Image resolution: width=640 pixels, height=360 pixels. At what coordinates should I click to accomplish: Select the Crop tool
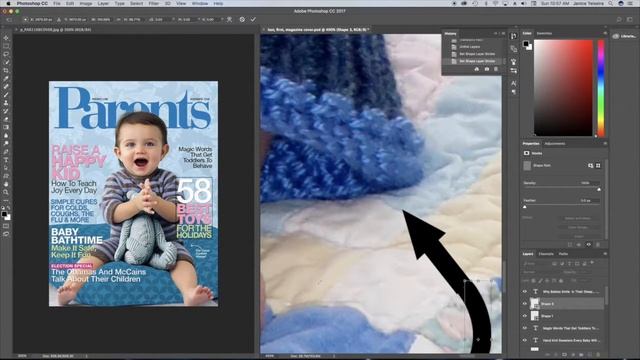tap(6, 71)
